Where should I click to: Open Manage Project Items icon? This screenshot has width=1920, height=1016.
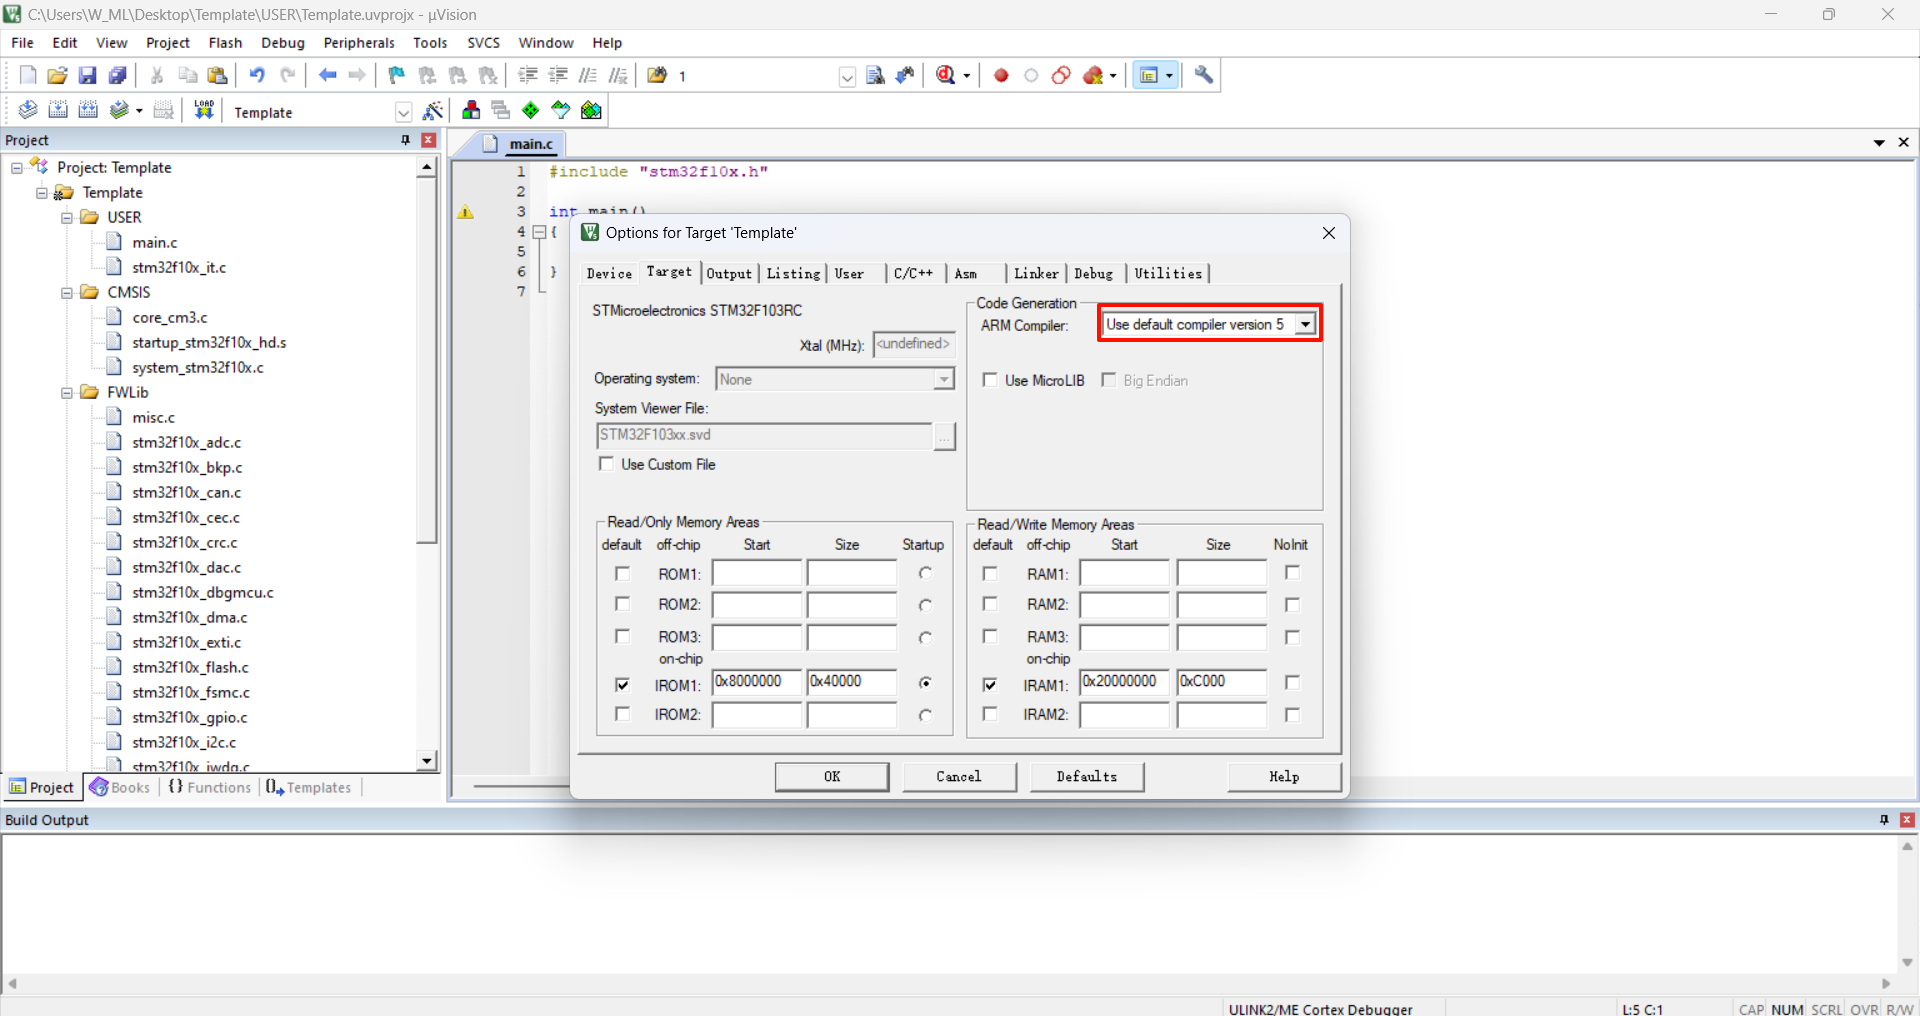click(471, 110)
